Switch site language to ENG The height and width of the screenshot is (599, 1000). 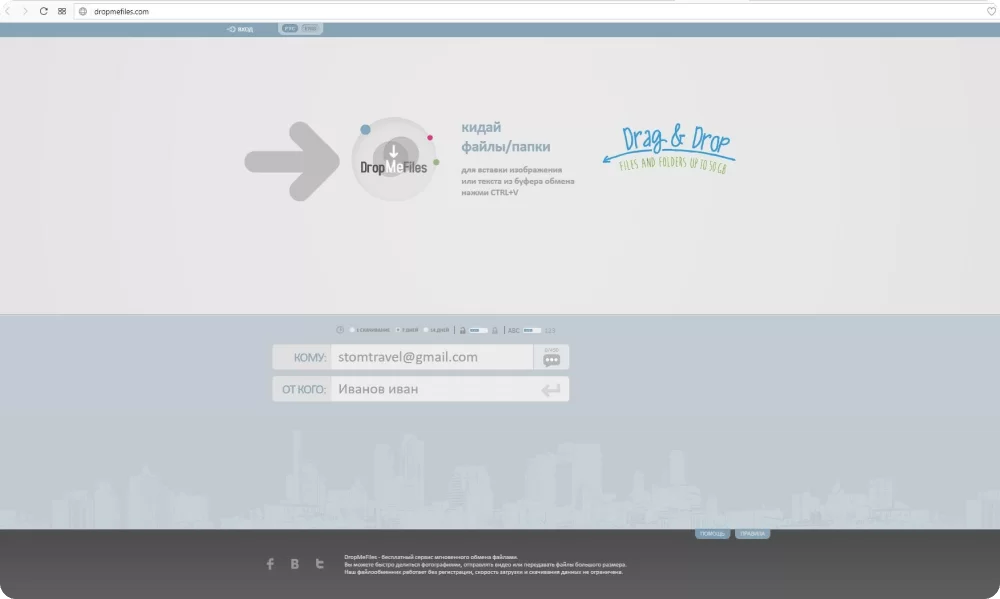tap(310, 29)
